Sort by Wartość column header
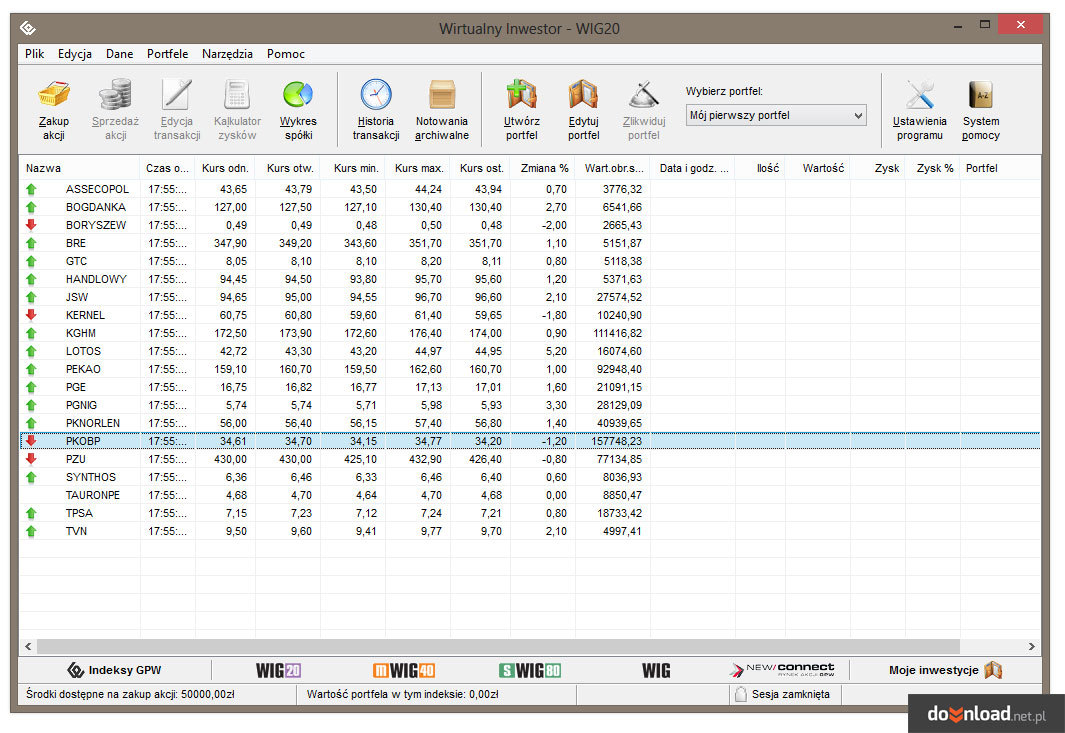 pyautogui.click(x=818, y=168)
